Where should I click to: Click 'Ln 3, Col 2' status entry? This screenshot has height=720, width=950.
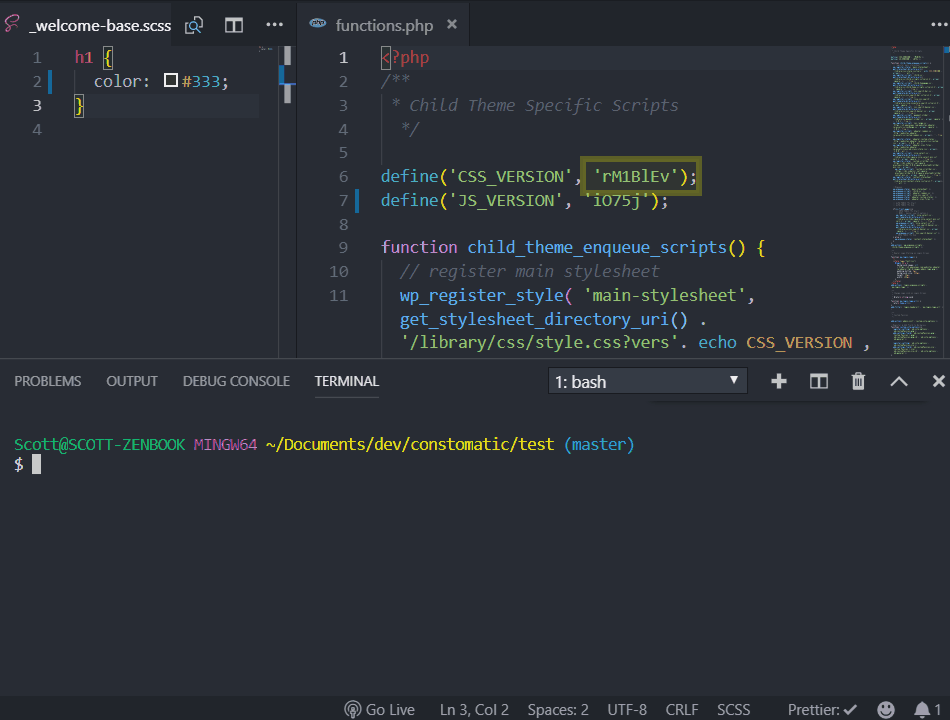click(474, 709)
